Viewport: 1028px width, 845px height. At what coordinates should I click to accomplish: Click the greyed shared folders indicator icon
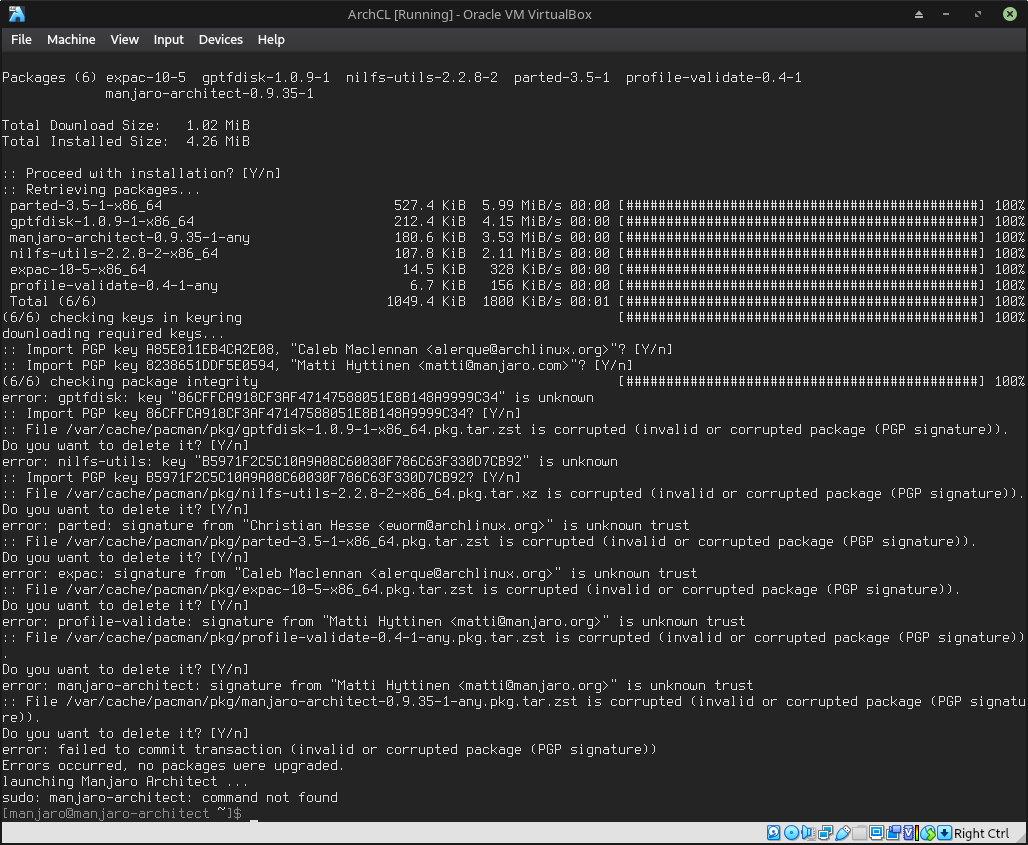[860, 833]
